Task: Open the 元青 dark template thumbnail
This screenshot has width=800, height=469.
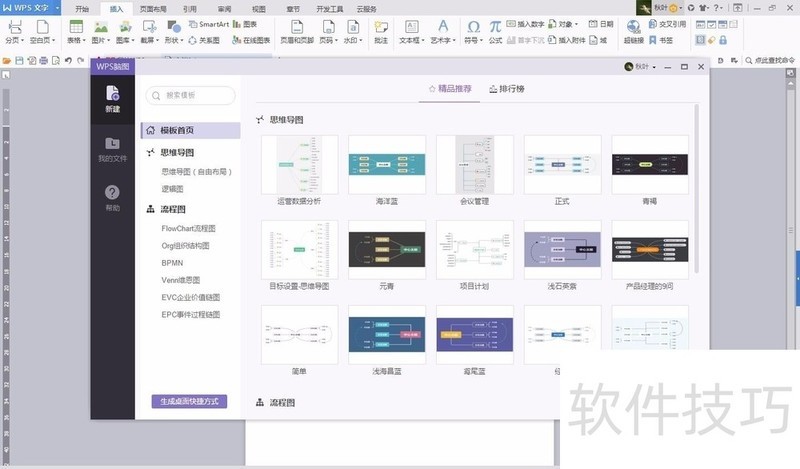Action: (x=387, y=250)
